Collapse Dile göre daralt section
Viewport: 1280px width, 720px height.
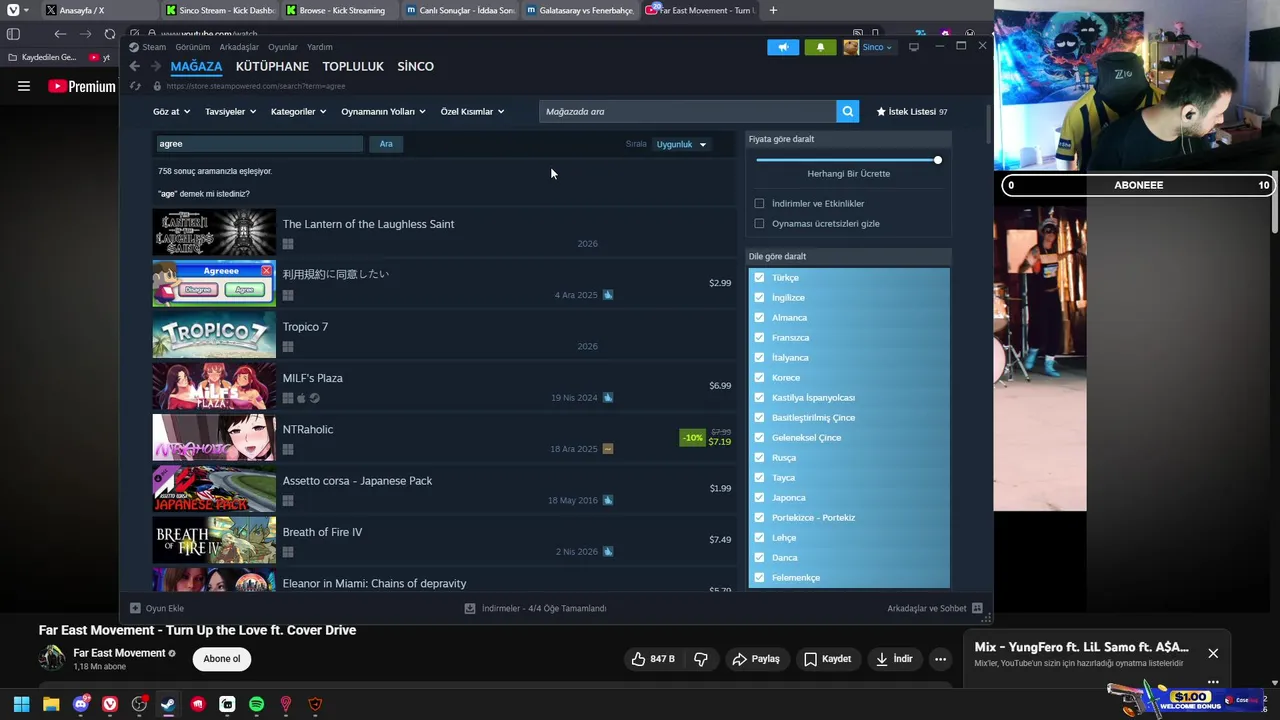click(848, 256)
